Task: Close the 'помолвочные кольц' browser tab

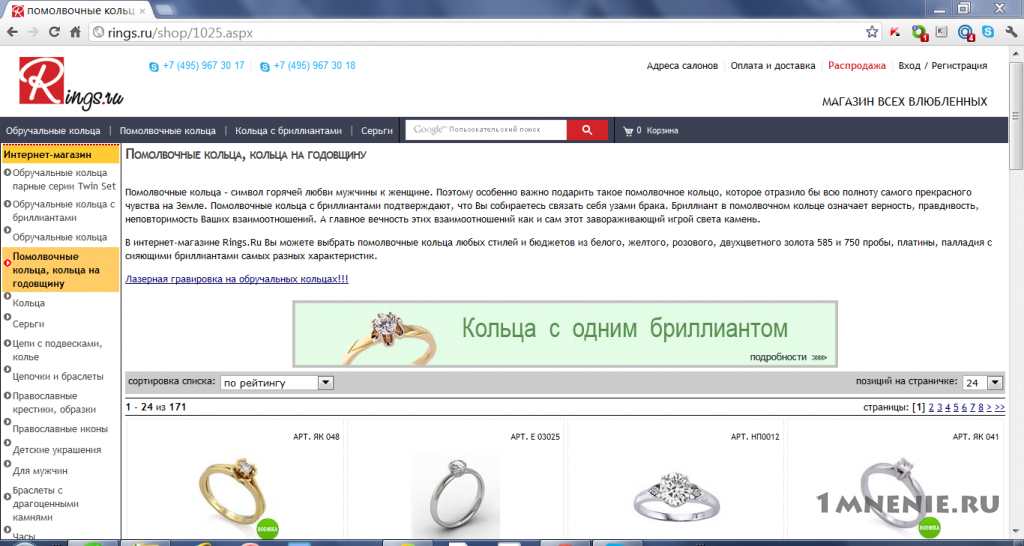Action: 142,11
